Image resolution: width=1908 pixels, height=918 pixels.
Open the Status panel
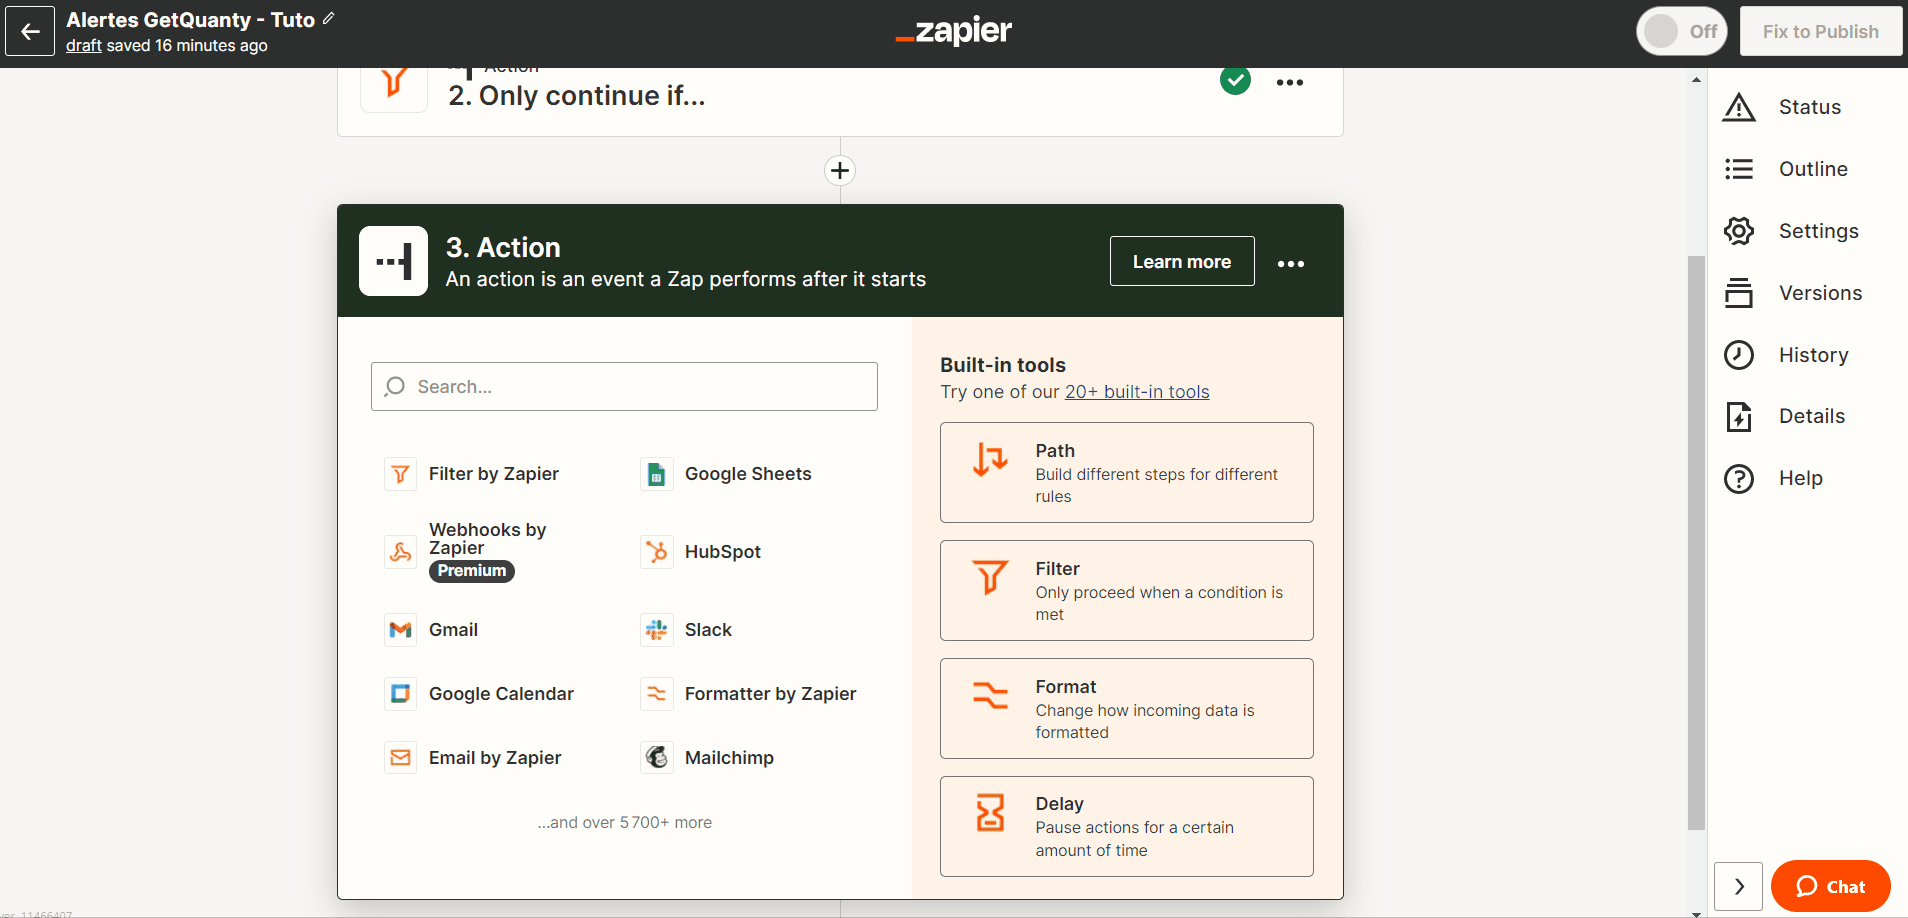(1782, 107)
